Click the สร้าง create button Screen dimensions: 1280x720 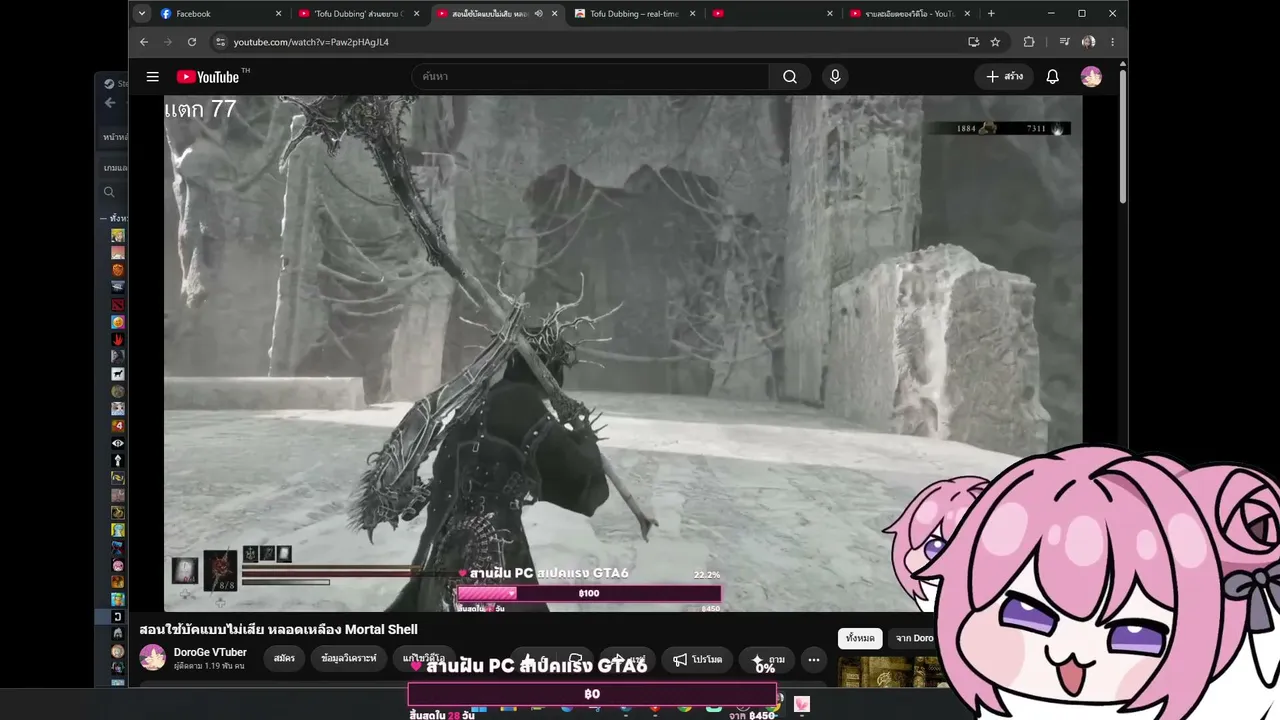point(1004,77)
